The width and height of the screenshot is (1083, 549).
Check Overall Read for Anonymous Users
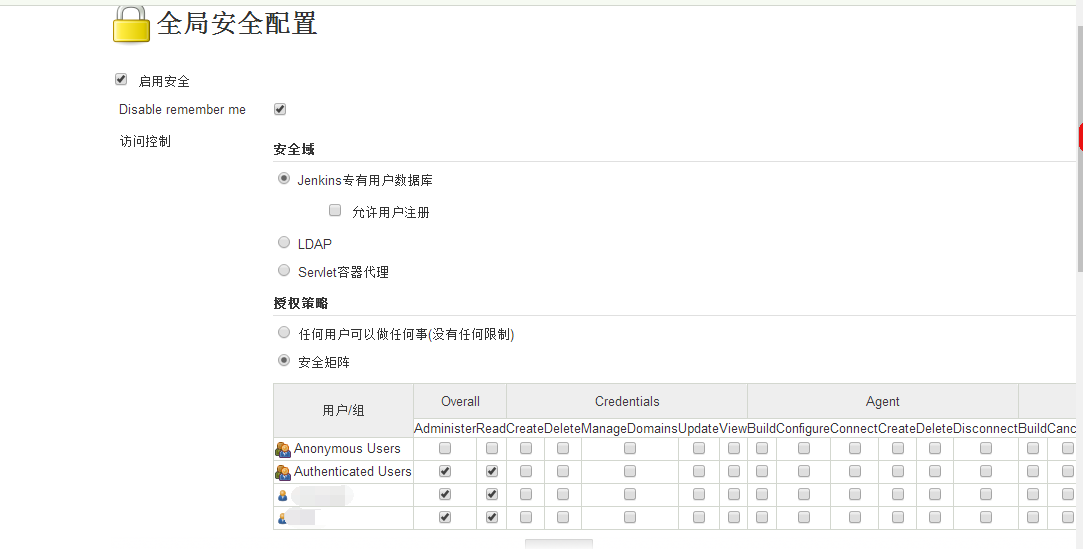(492, 448)
